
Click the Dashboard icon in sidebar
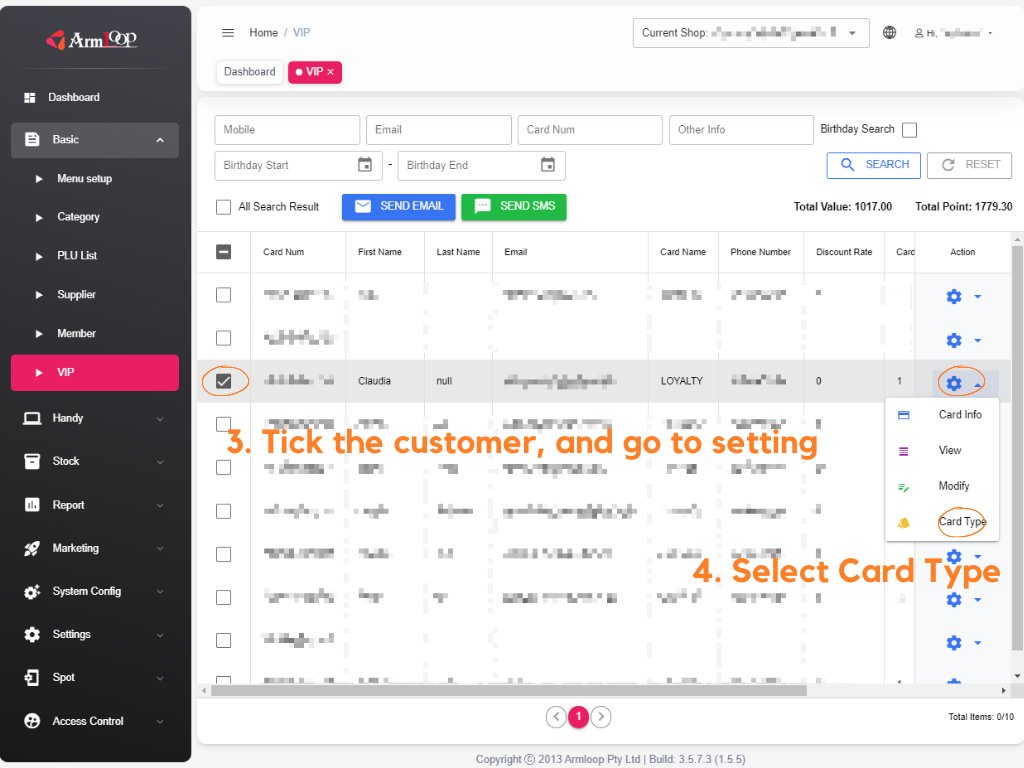coord(30,97)
